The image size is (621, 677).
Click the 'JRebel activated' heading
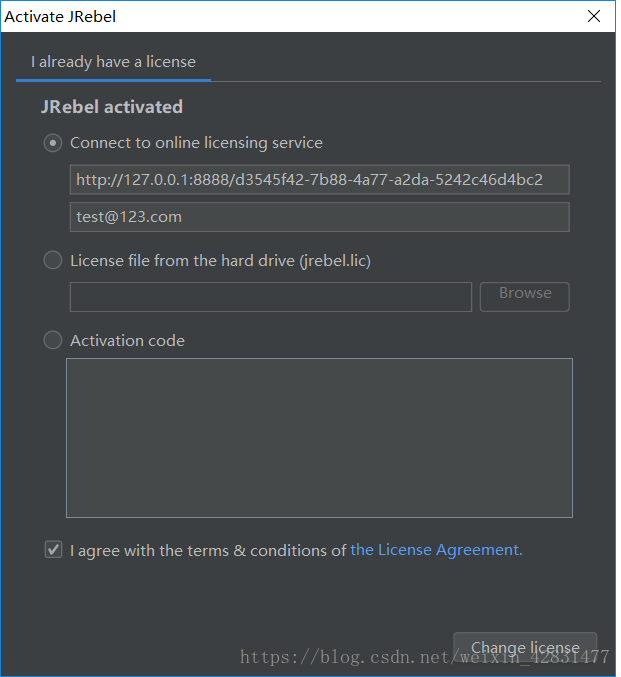(x=112, y=107)
